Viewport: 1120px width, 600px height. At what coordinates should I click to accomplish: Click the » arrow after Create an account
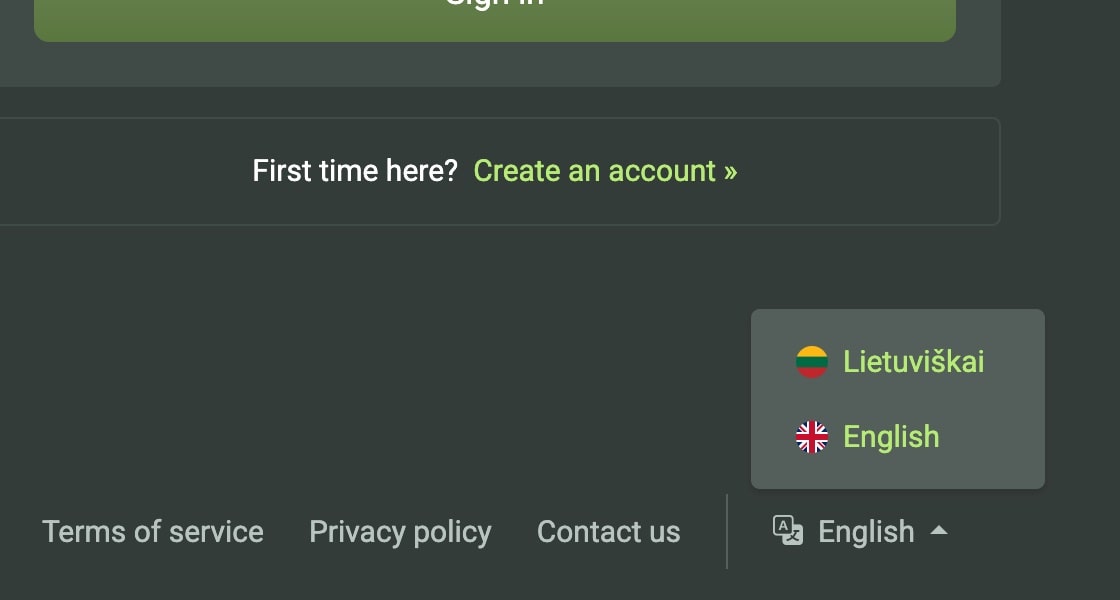pyautogui.click(x=730, y=172)
